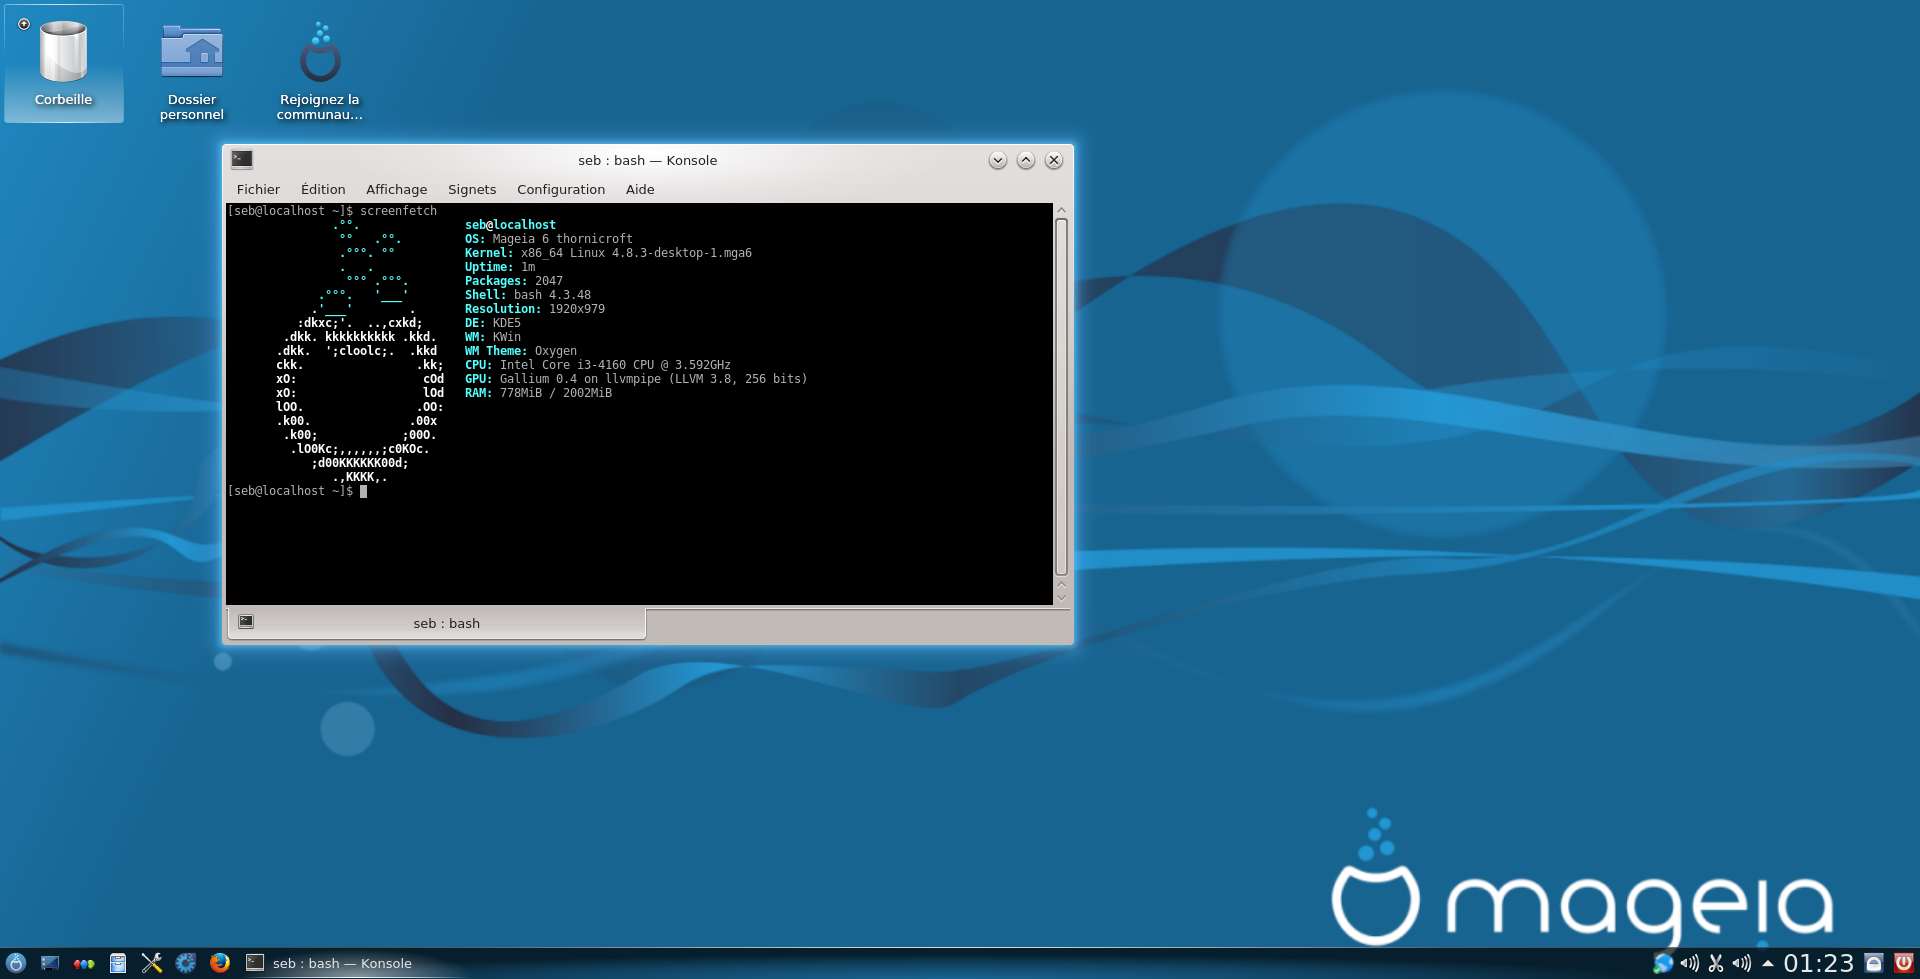1920x979 pixels.
Task: Click the volume icon next to the network globe
Action: tap(1690, 963)
